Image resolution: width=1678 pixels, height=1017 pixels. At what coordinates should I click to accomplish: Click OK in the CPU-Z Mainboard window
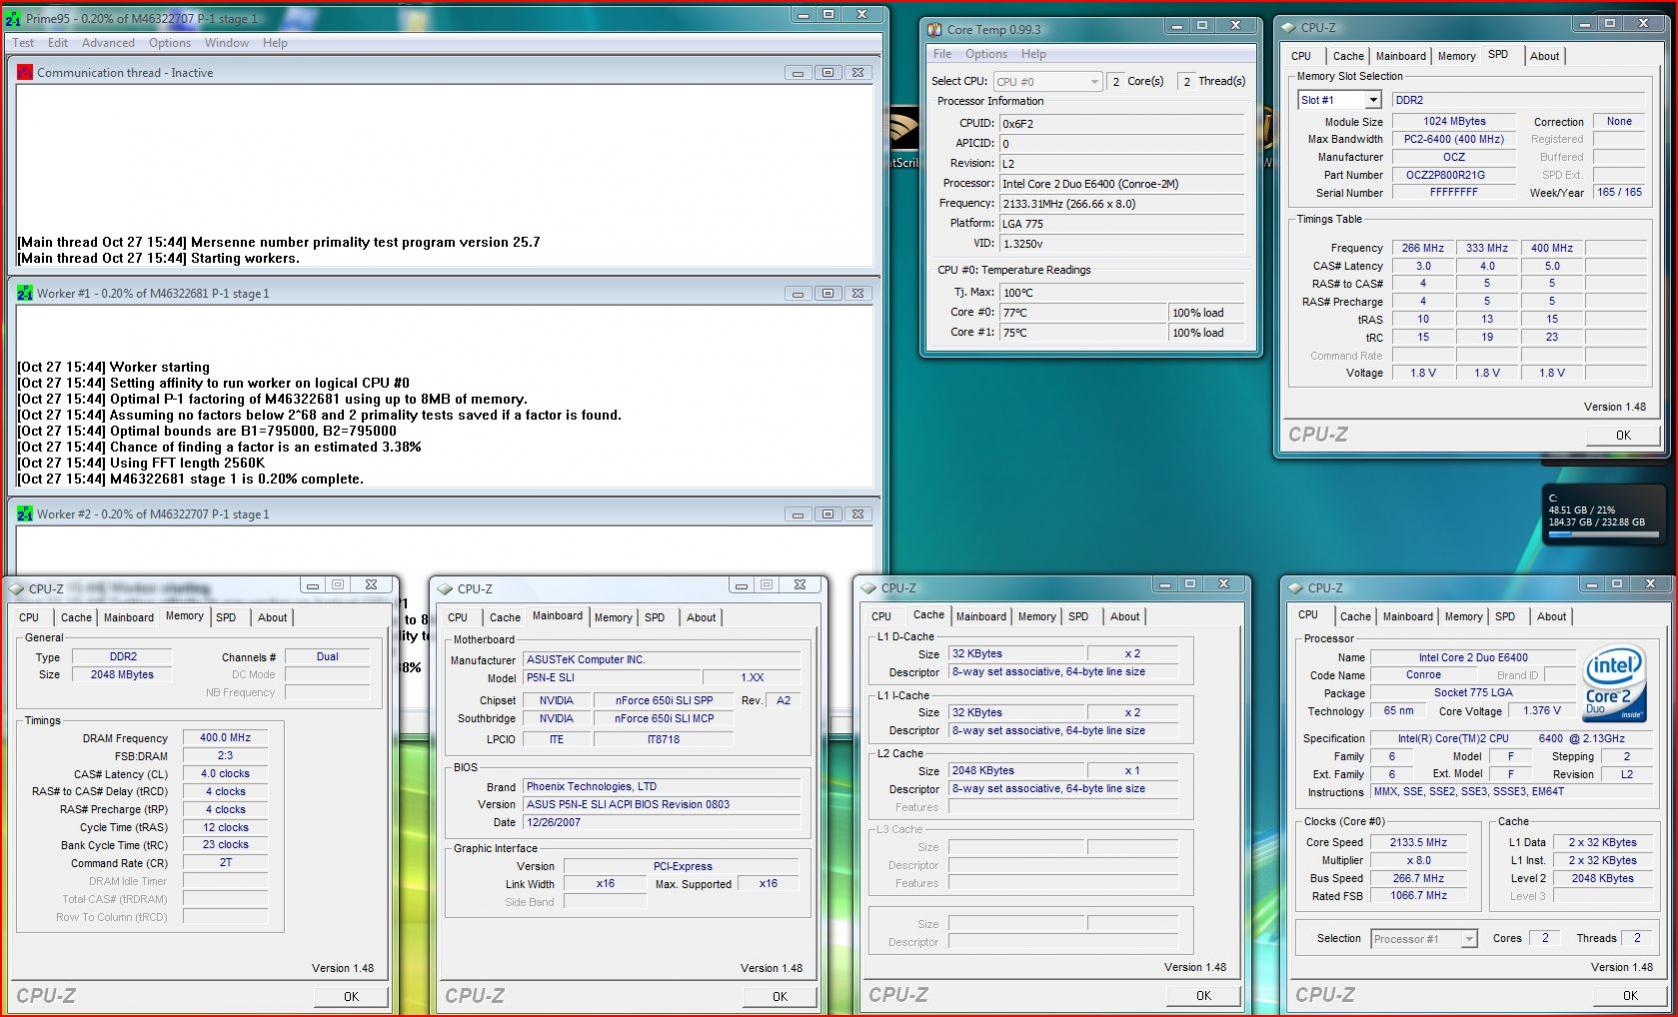coord(780,996)
